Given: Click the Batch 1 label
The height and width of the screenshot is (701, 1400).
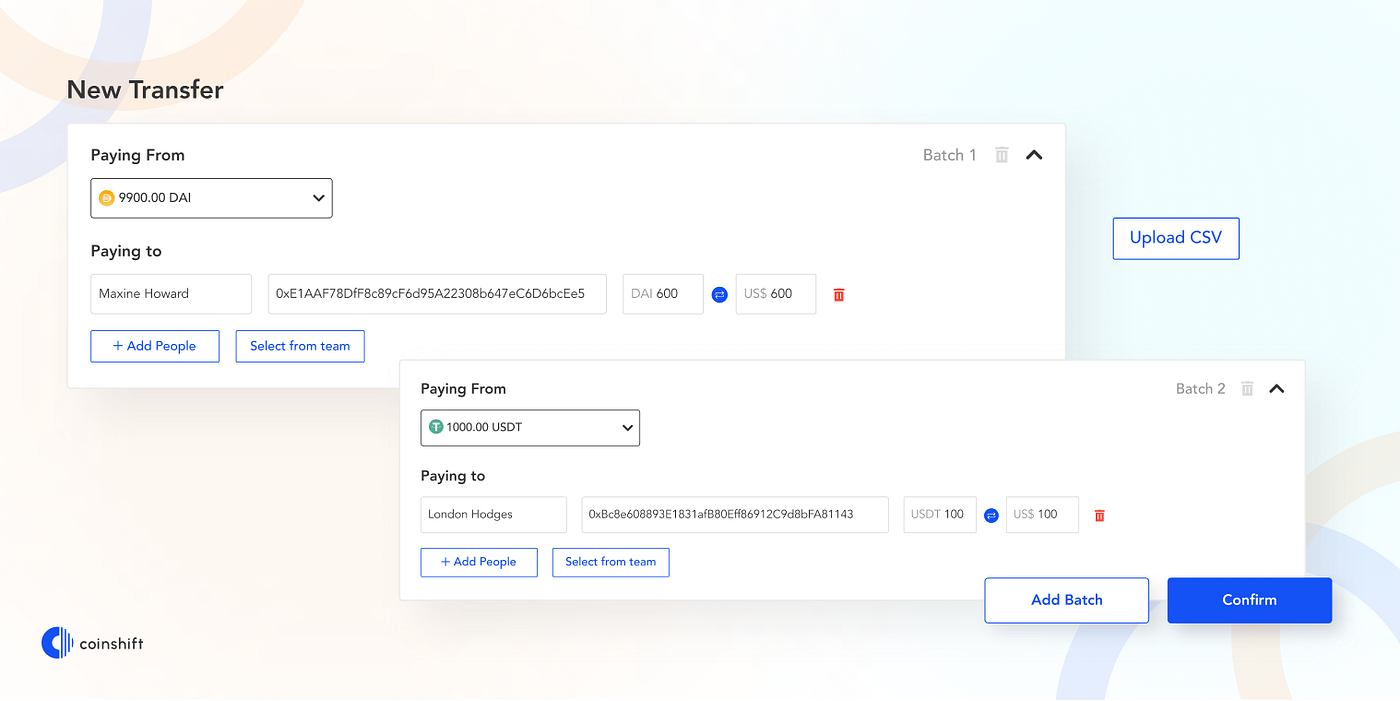Looking at the screenshot, I should pyautogui.click(x=949, y=155).
